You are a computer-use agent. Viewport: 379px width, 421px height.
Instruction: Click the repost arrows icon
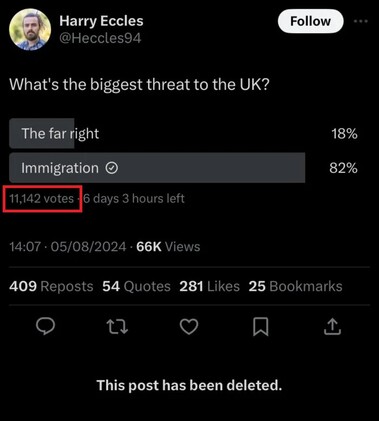(x=117, y=326)
